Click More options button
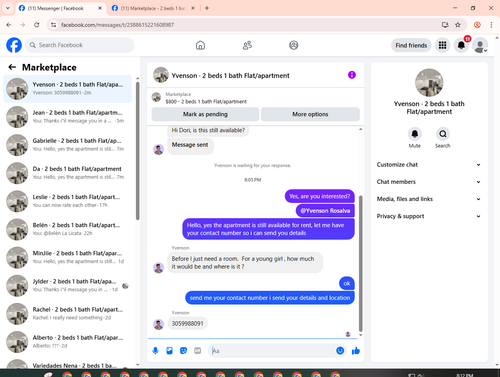 [310, 114]
